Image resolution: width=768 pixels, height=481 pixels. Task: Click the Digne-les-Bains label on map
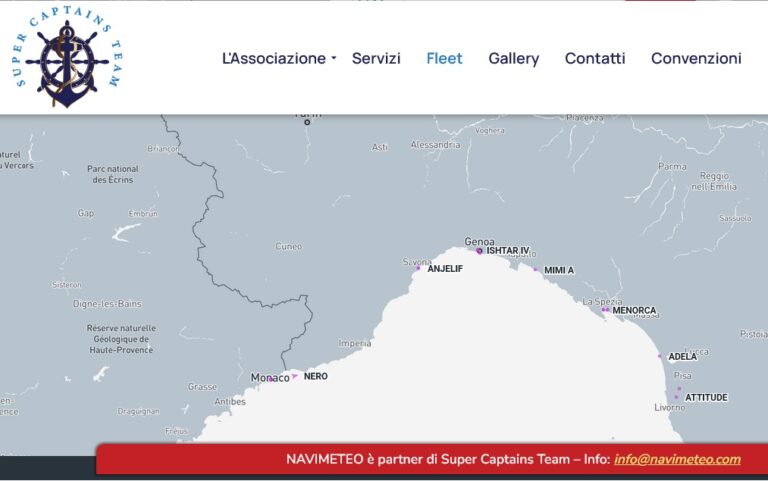pyautogui.click(x=107, y=304)
